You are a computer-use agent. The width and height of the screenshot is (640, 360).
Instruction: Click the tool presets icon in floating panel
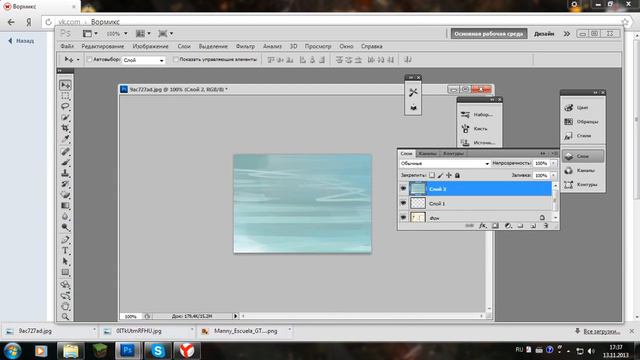click(x=413, y=92)
